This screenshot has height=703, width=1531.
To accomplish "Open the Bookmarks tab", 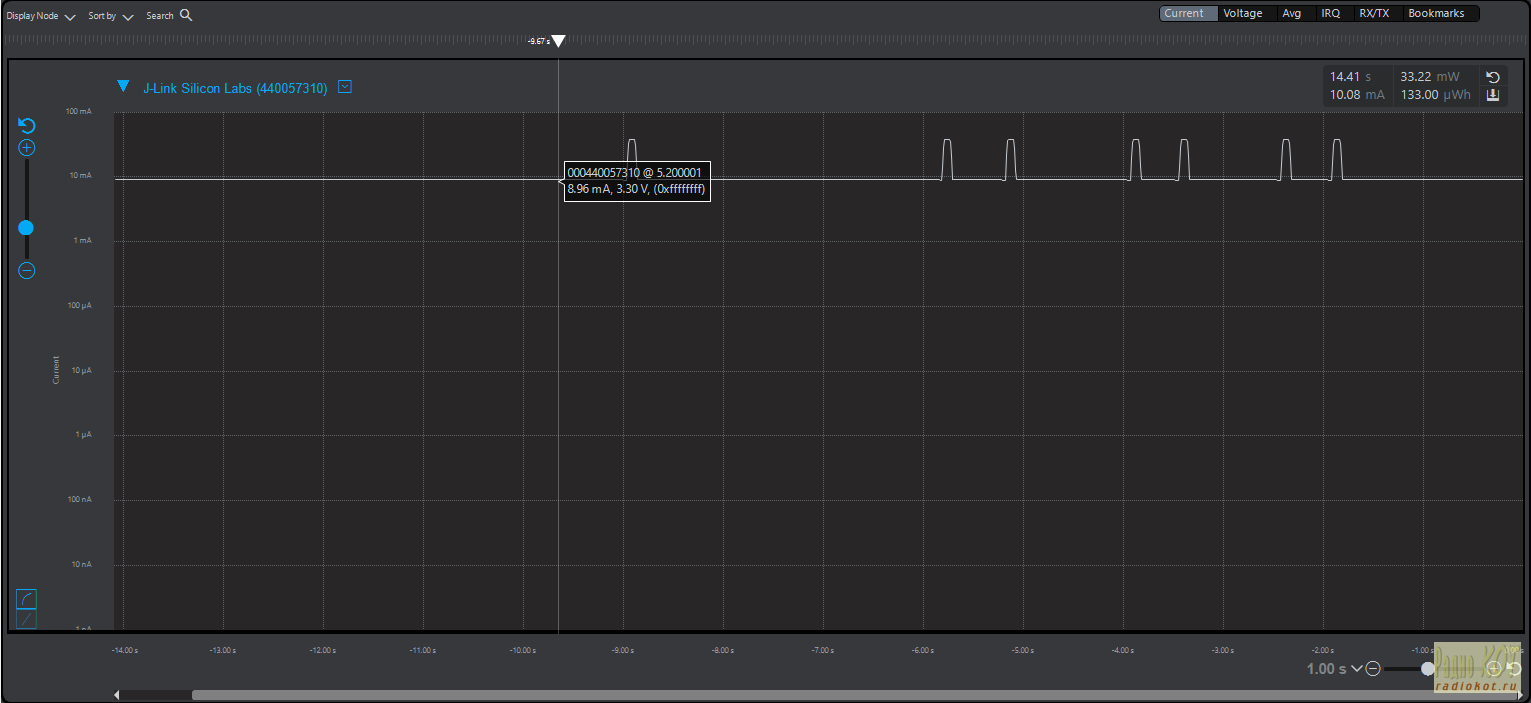I will (x=1436, y=13).
